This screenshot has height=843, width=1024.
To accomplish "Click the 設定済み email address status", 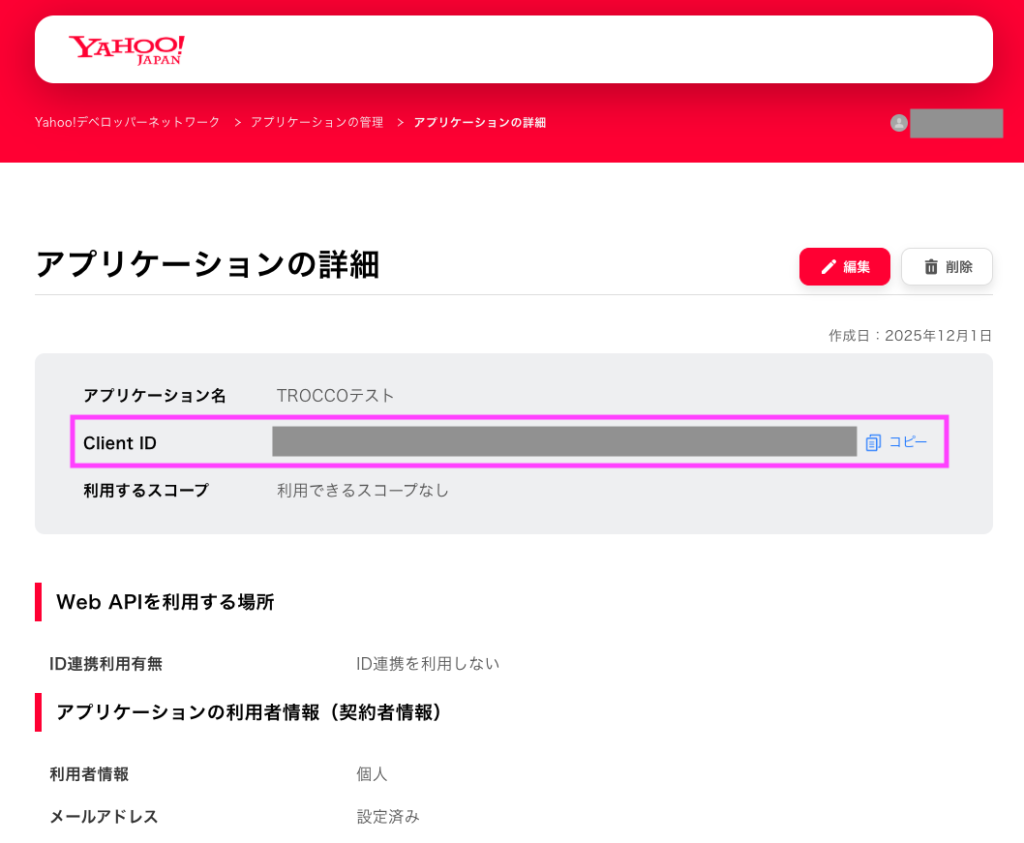I will click(x=388, y=816).
